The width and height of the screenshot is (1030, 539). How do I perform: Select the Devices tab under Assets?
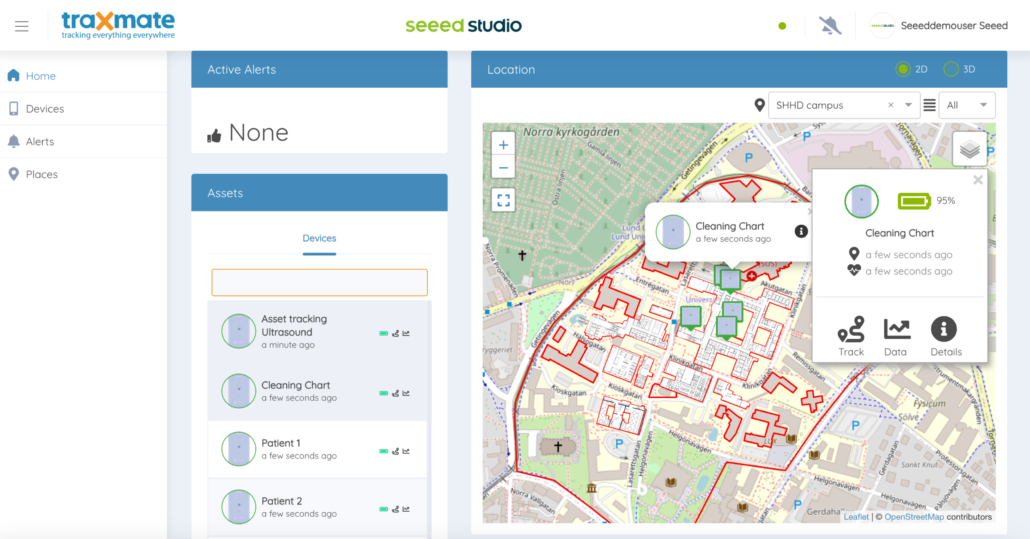(x=319, y=239)
